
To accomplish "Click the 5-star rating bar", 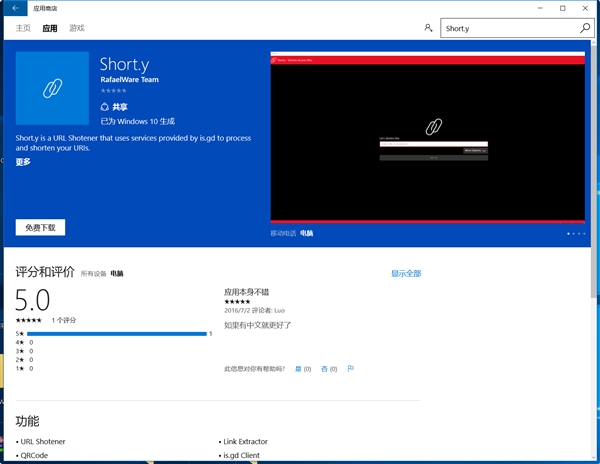I will (117, 334).
